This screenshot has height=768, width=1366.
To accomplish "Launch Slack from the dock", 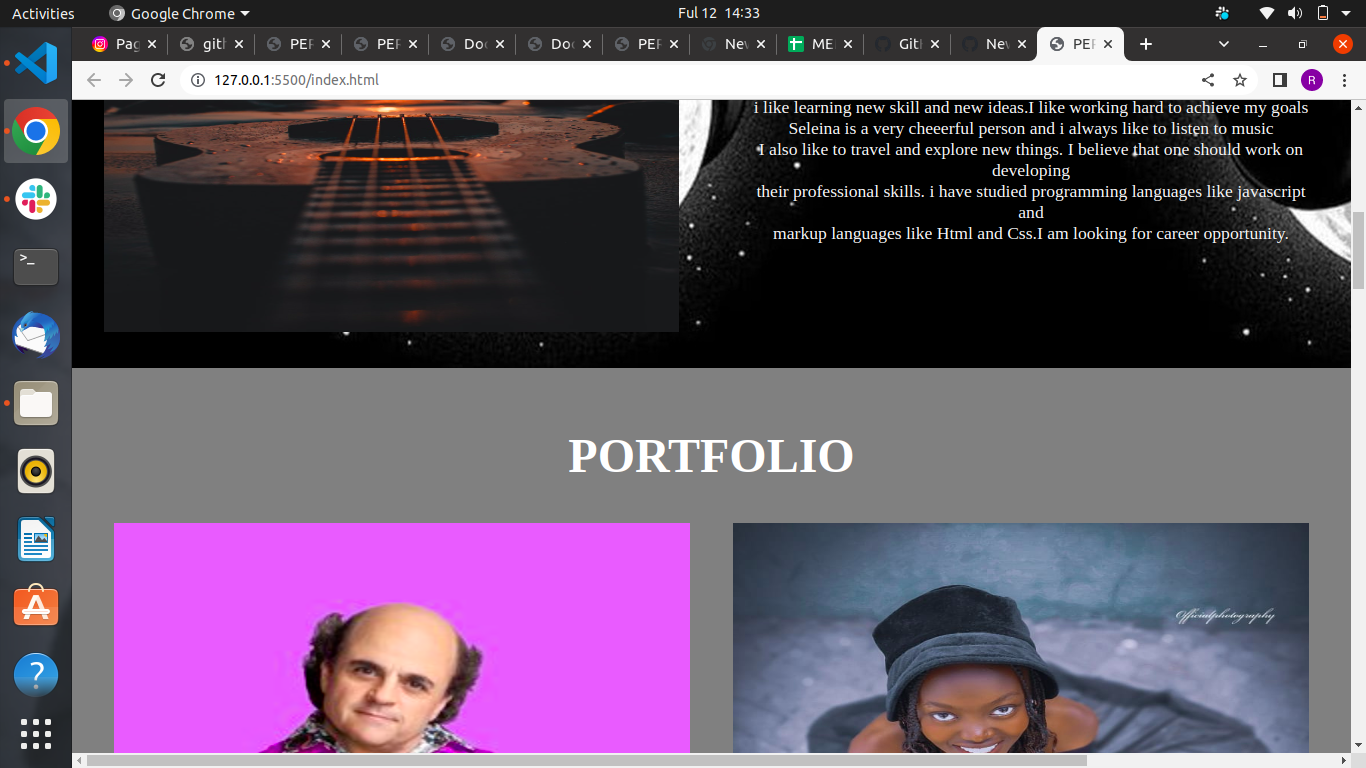I will (36, 199).
